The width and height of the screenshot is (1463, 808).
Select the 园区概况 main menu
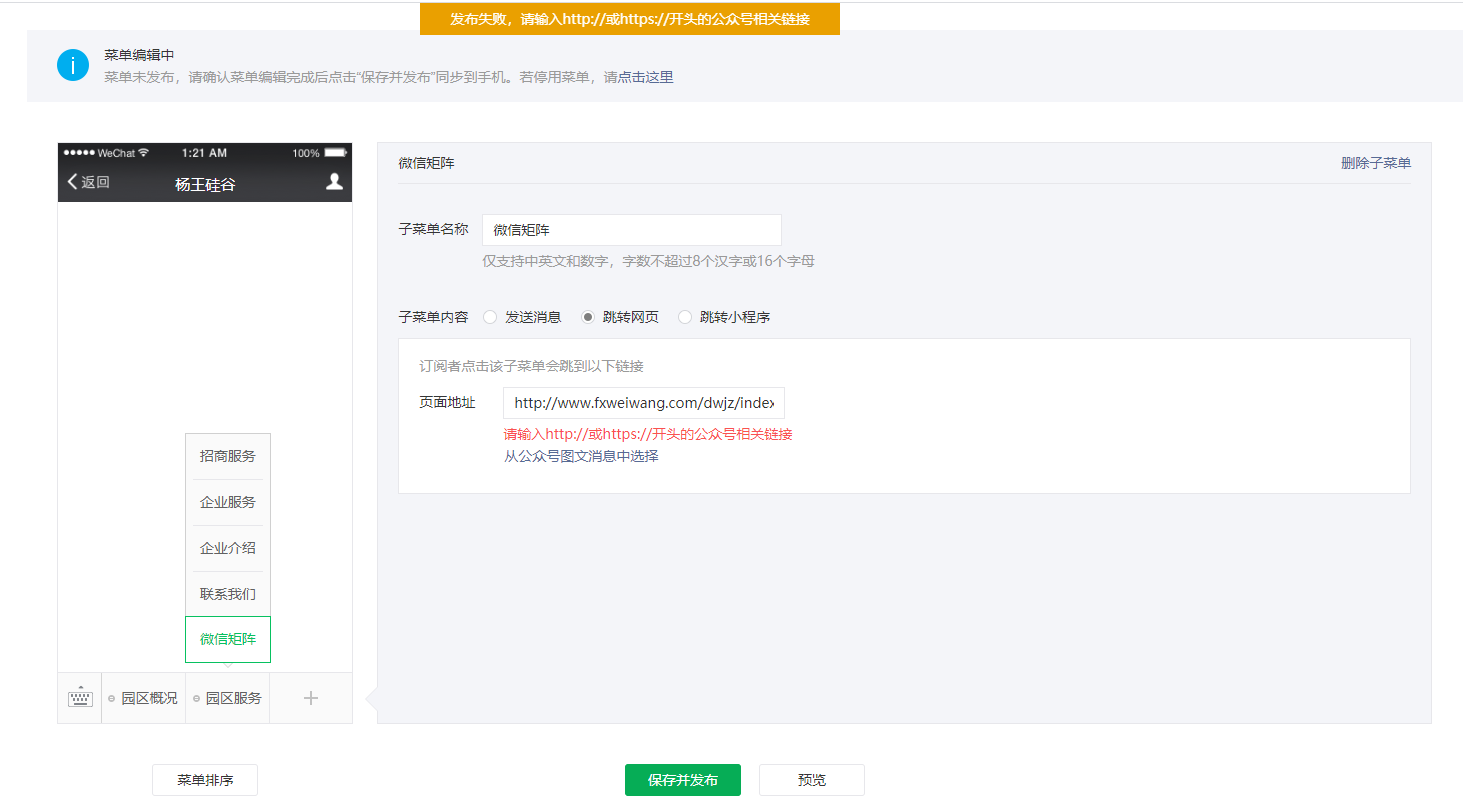144,698
